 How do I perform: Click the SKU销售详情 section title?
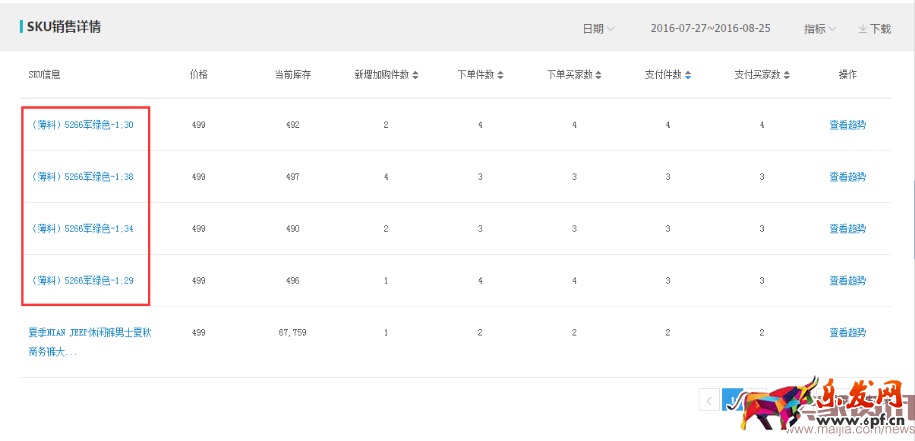(64, 27)
